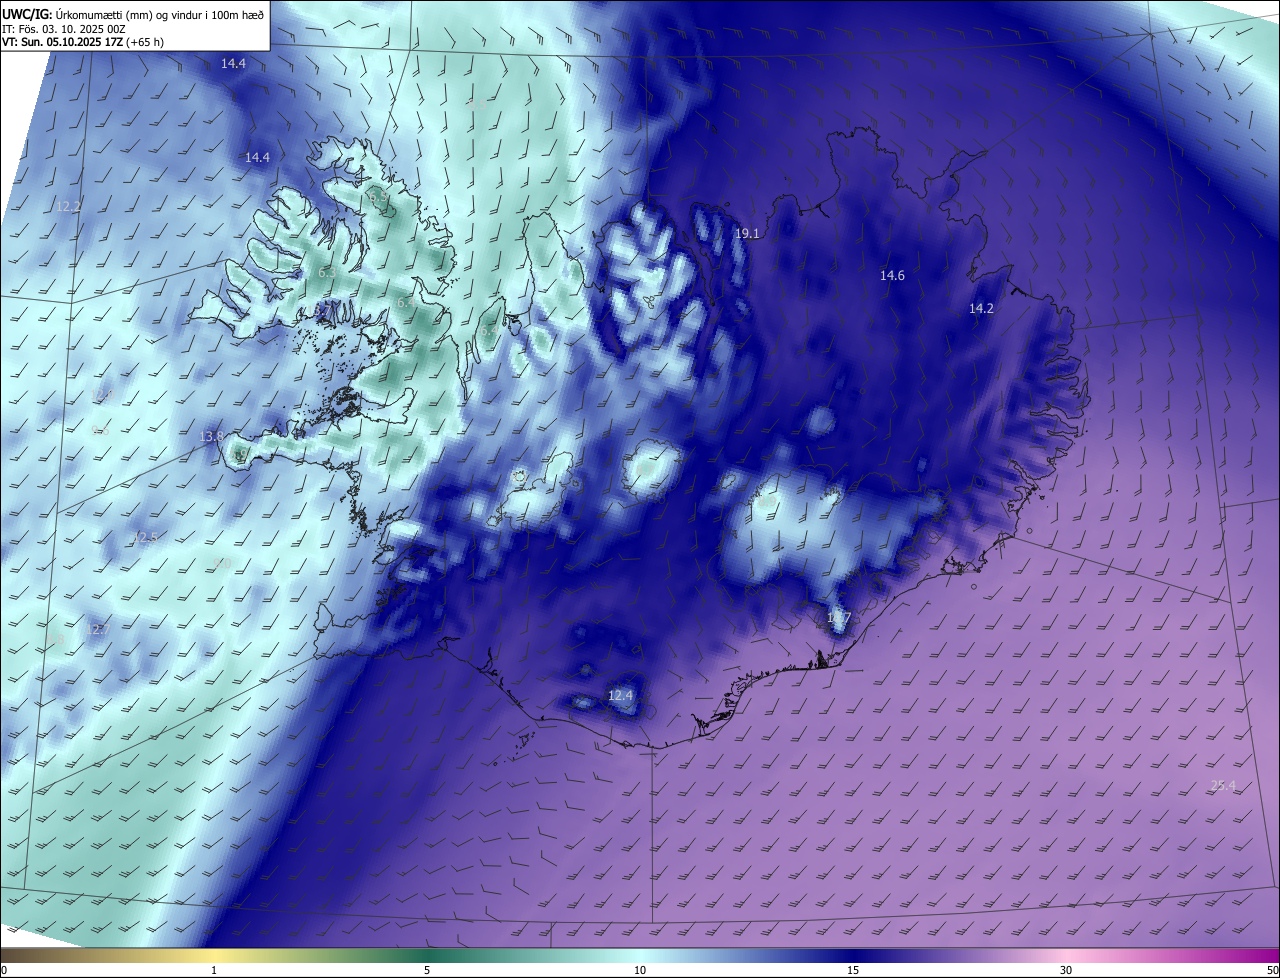Click the valid time line "VT: Sun. 05.10.2025 17Z (+65 h)"
The width and height of the screenshot is (1280, 978).
click(83, 42)
